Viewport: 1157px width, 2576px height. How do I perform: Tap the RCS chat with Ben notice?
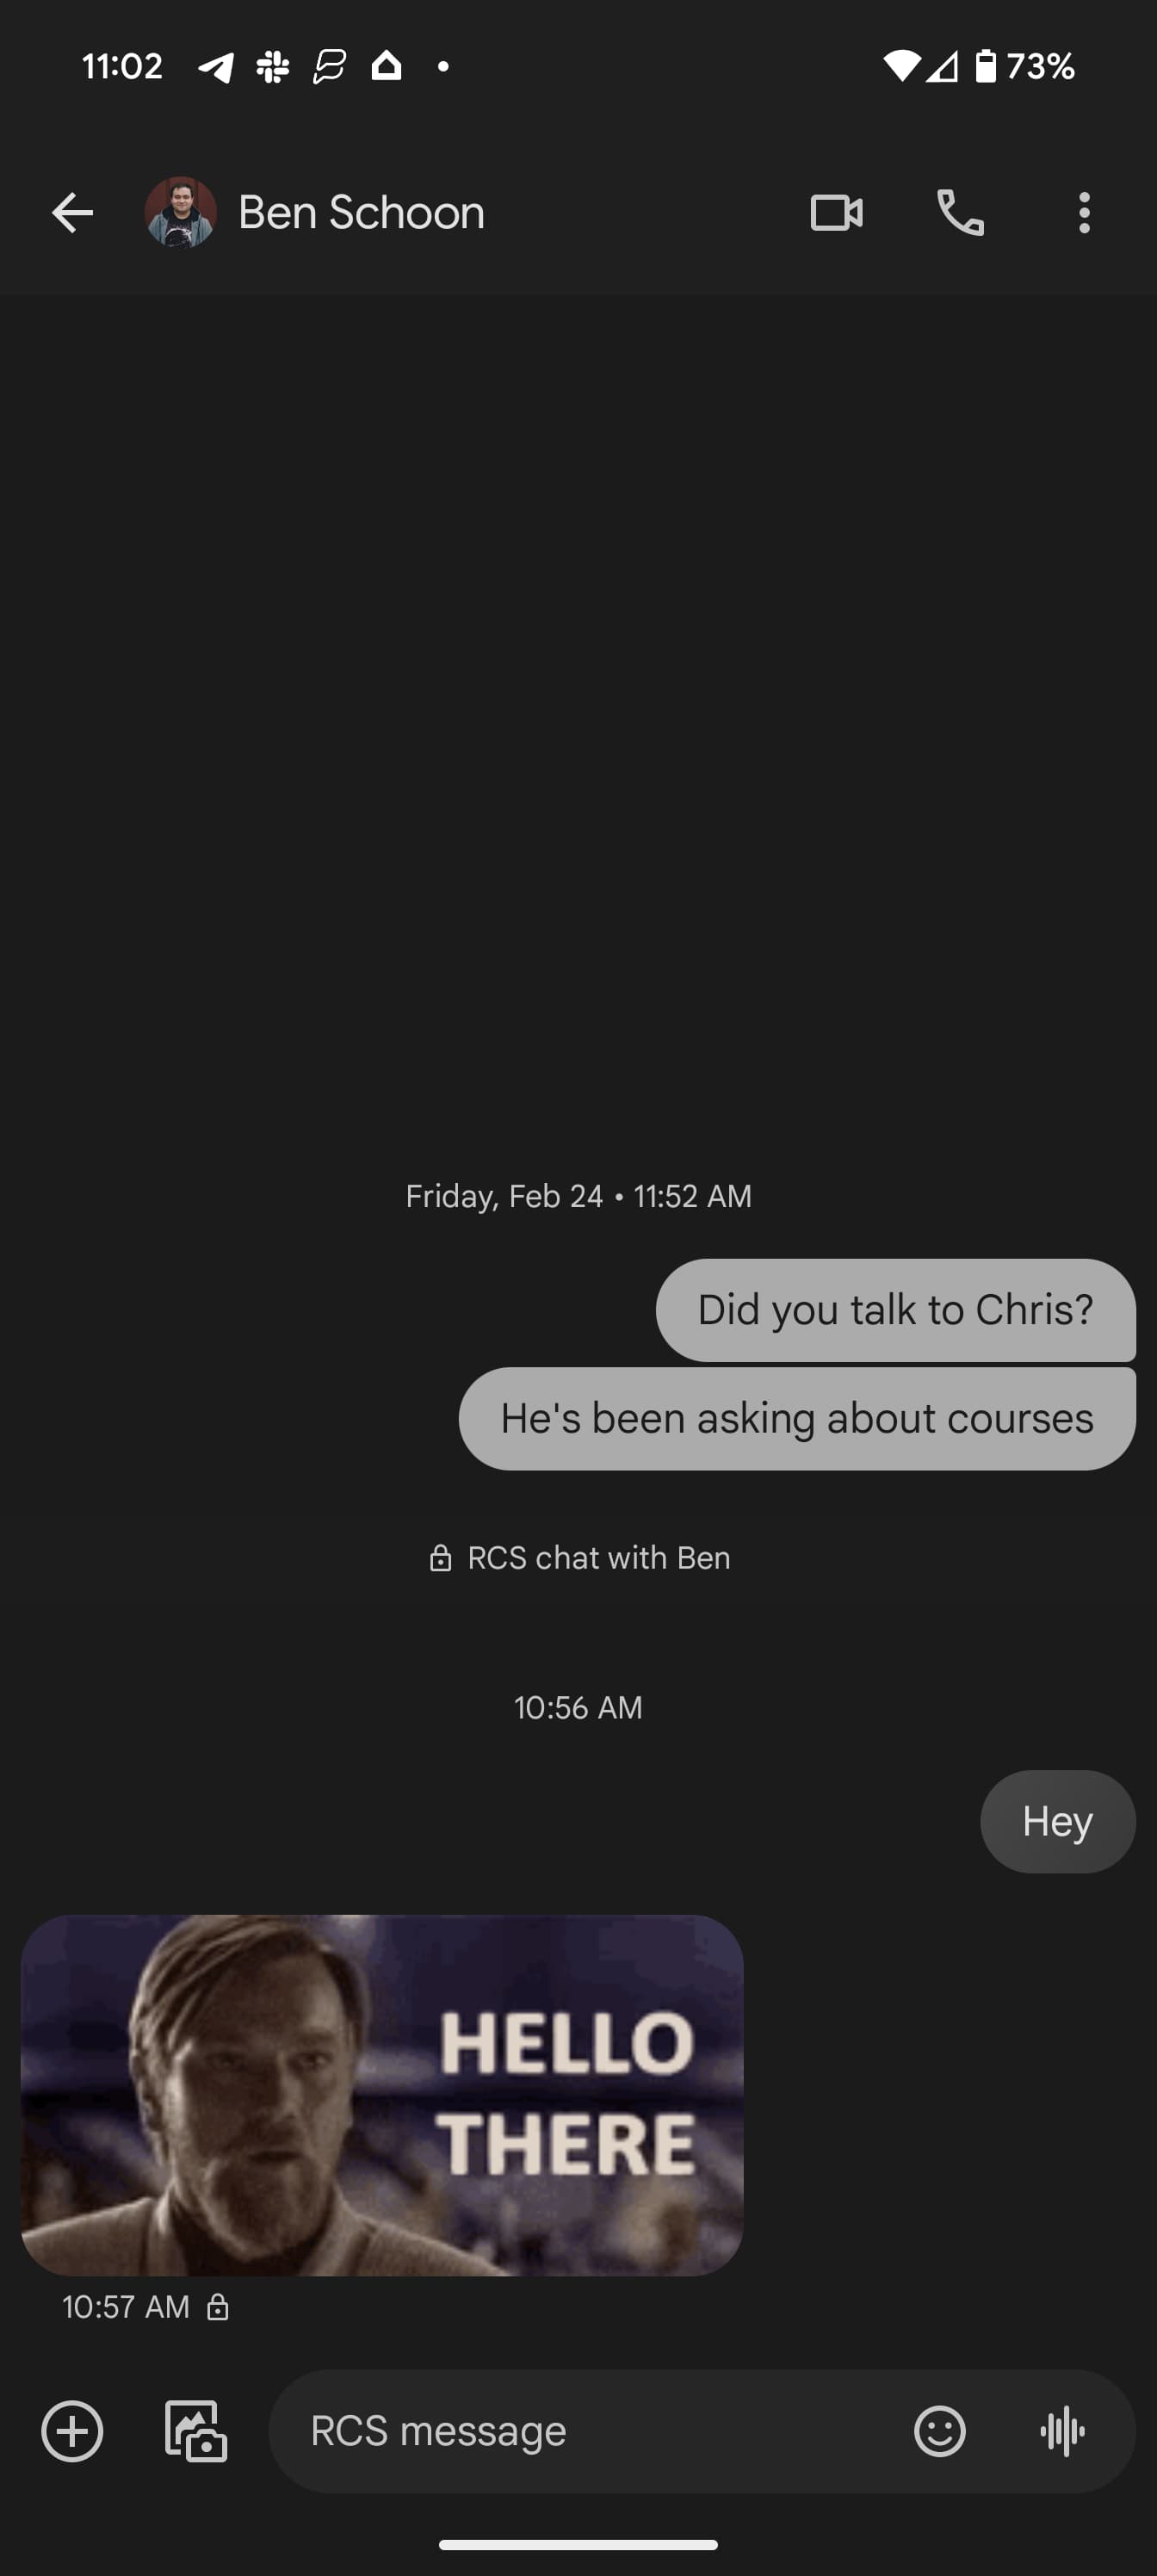coord(579,1557)
